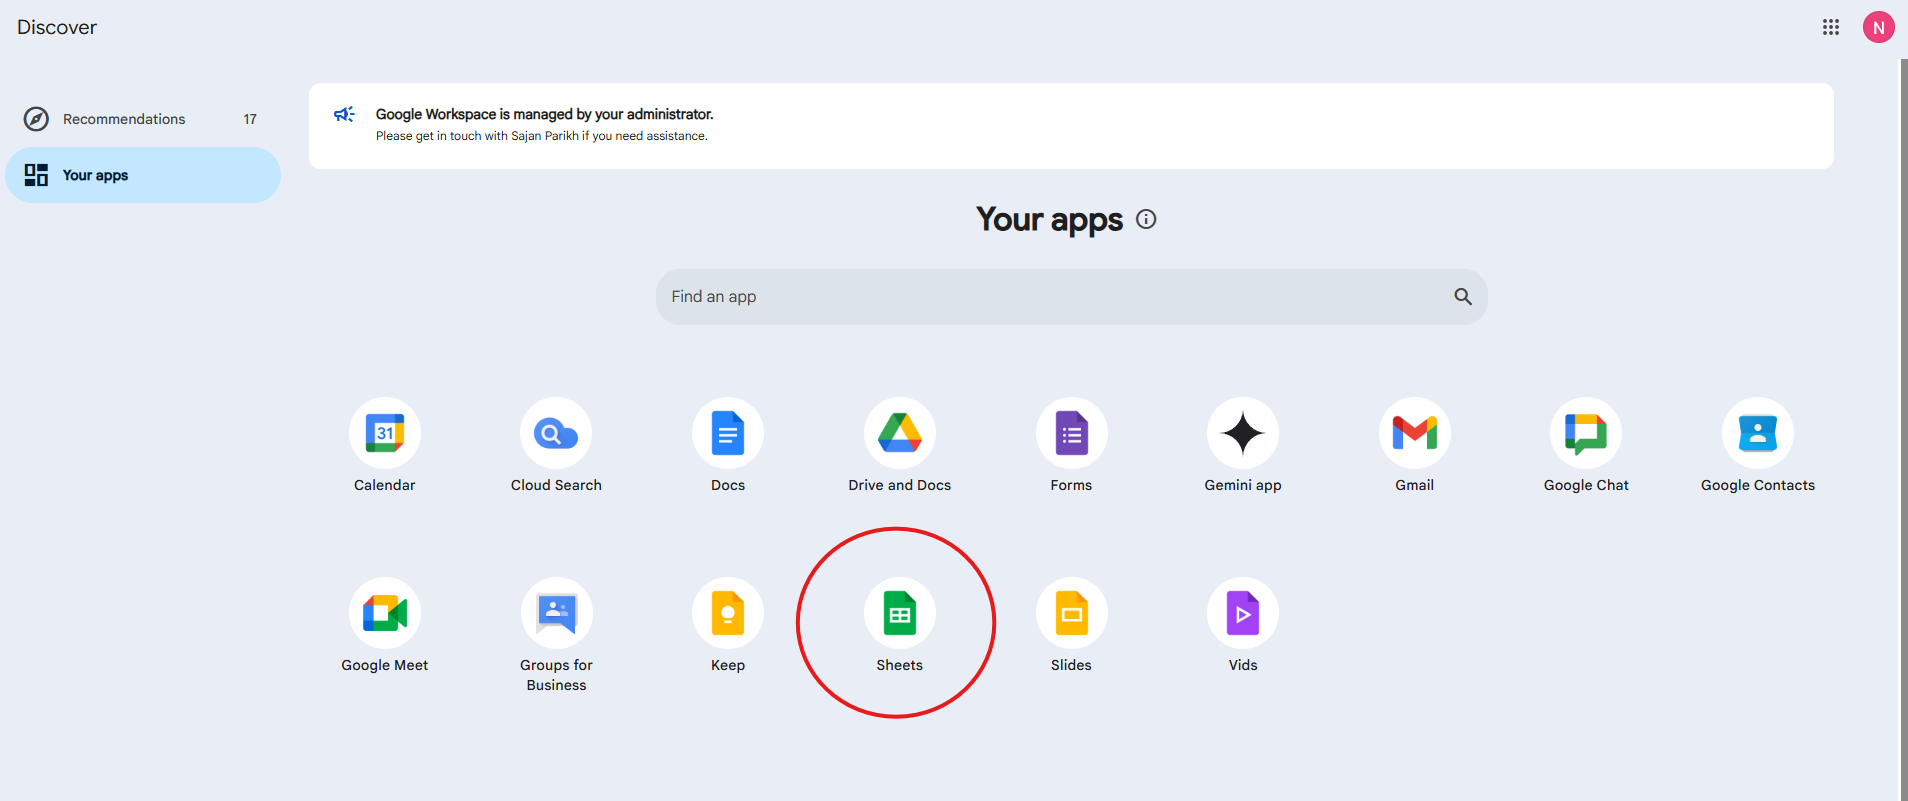Click the page vertical scrollbar
The width and height of the screenshot is (1908, 801).
tap(1903, 430)
